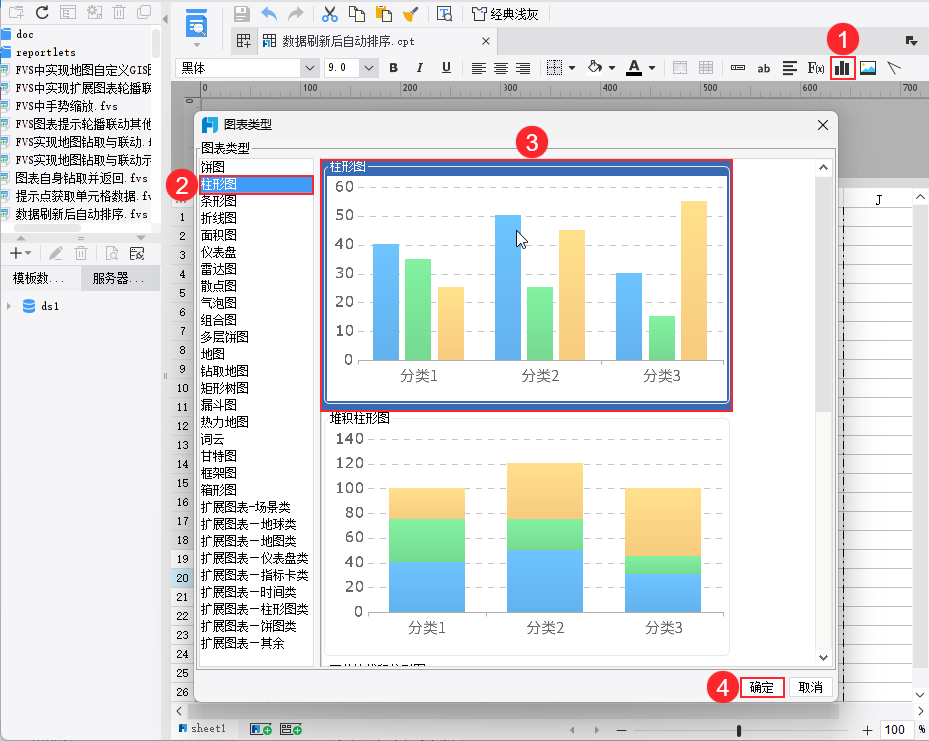
Task: Open the background fill color dropdown arrow
Action: pos(611,68)
